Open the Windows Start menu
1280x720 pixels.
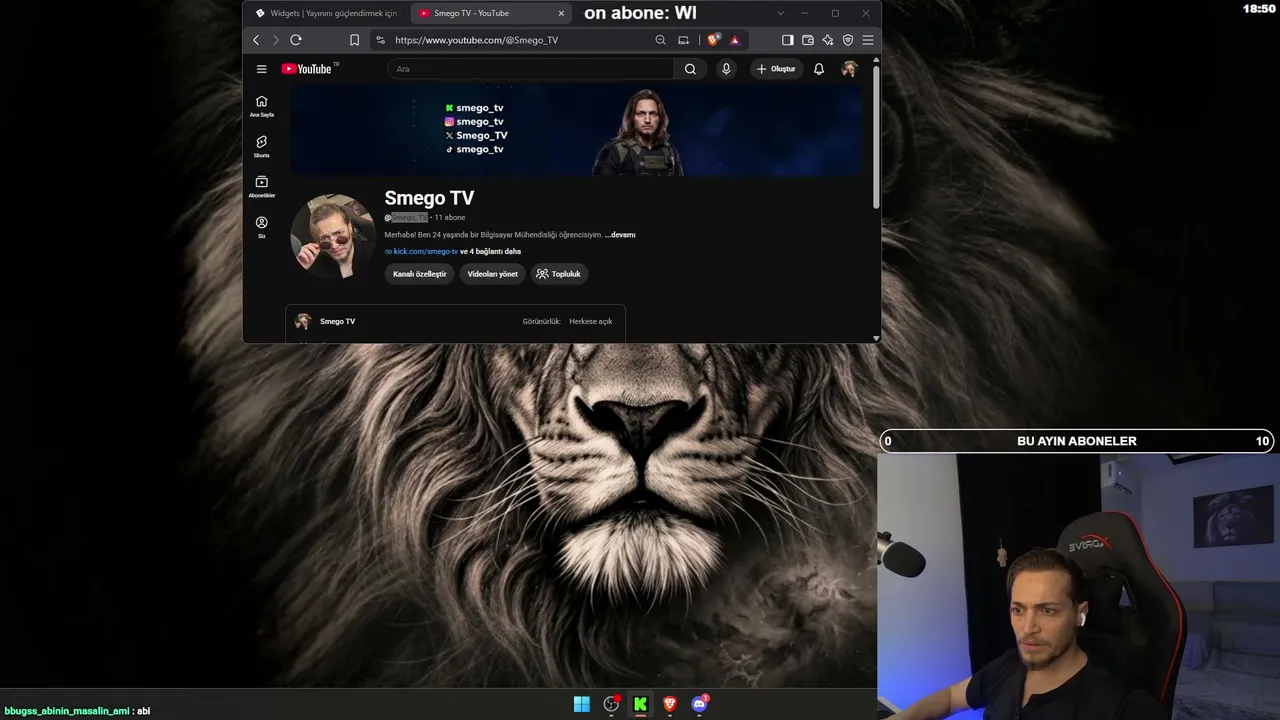click(582, 704)
